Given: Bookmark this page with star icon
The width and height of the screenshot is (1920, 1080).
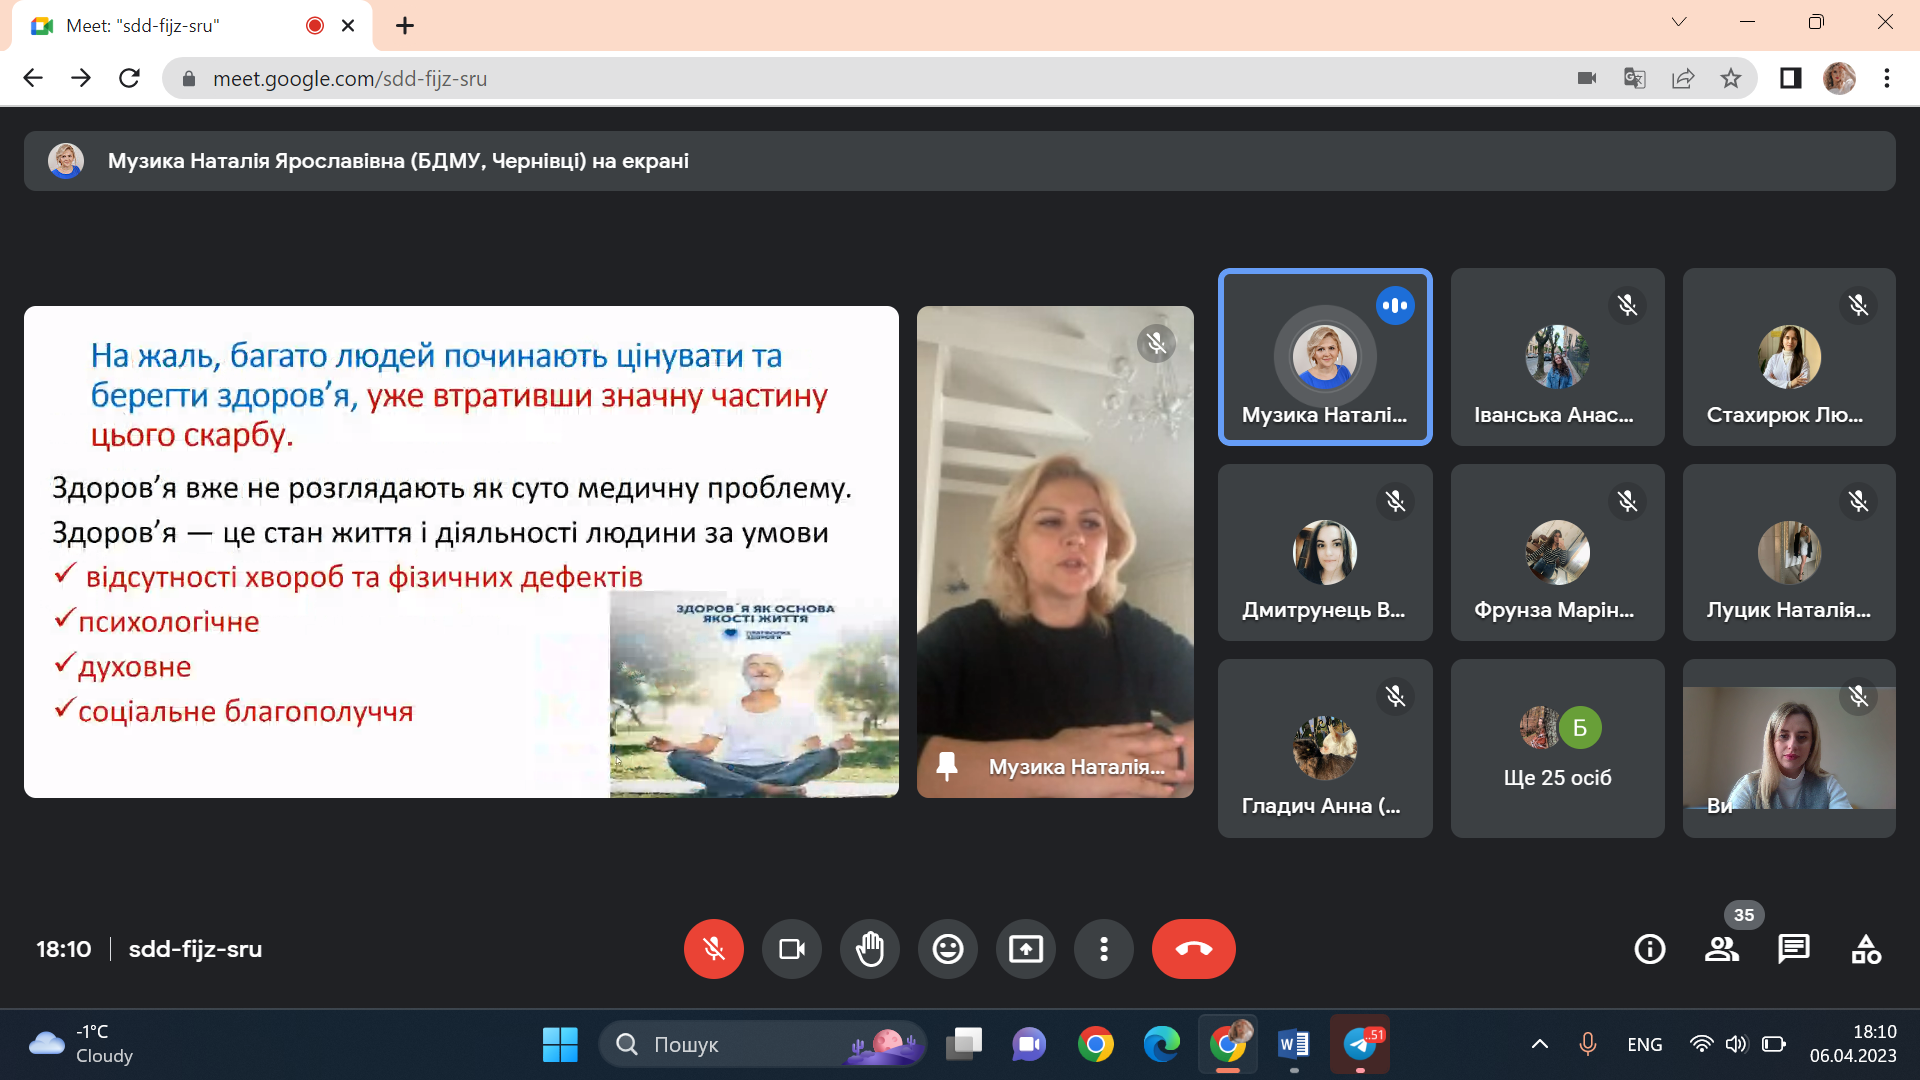Looking at the screenshot, I should coord(1731,78).
